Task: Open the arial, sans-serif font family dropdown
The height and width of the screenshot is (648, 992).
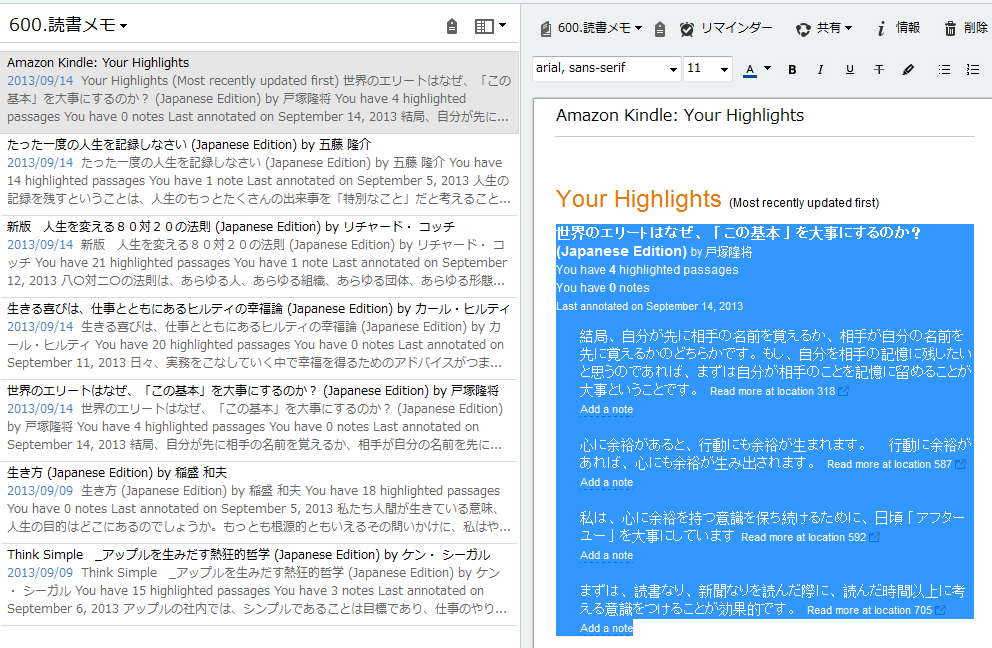Action: point(606,68)
